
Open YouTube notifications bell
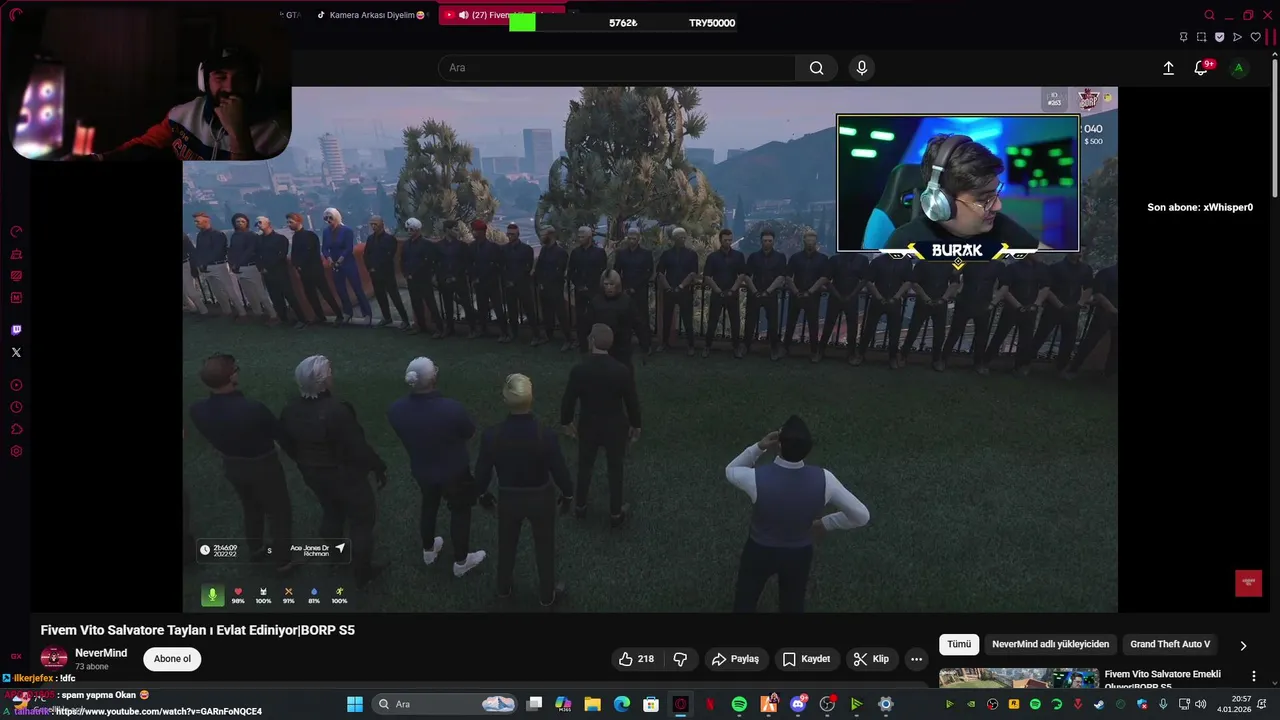click(x=1201, y=68)
